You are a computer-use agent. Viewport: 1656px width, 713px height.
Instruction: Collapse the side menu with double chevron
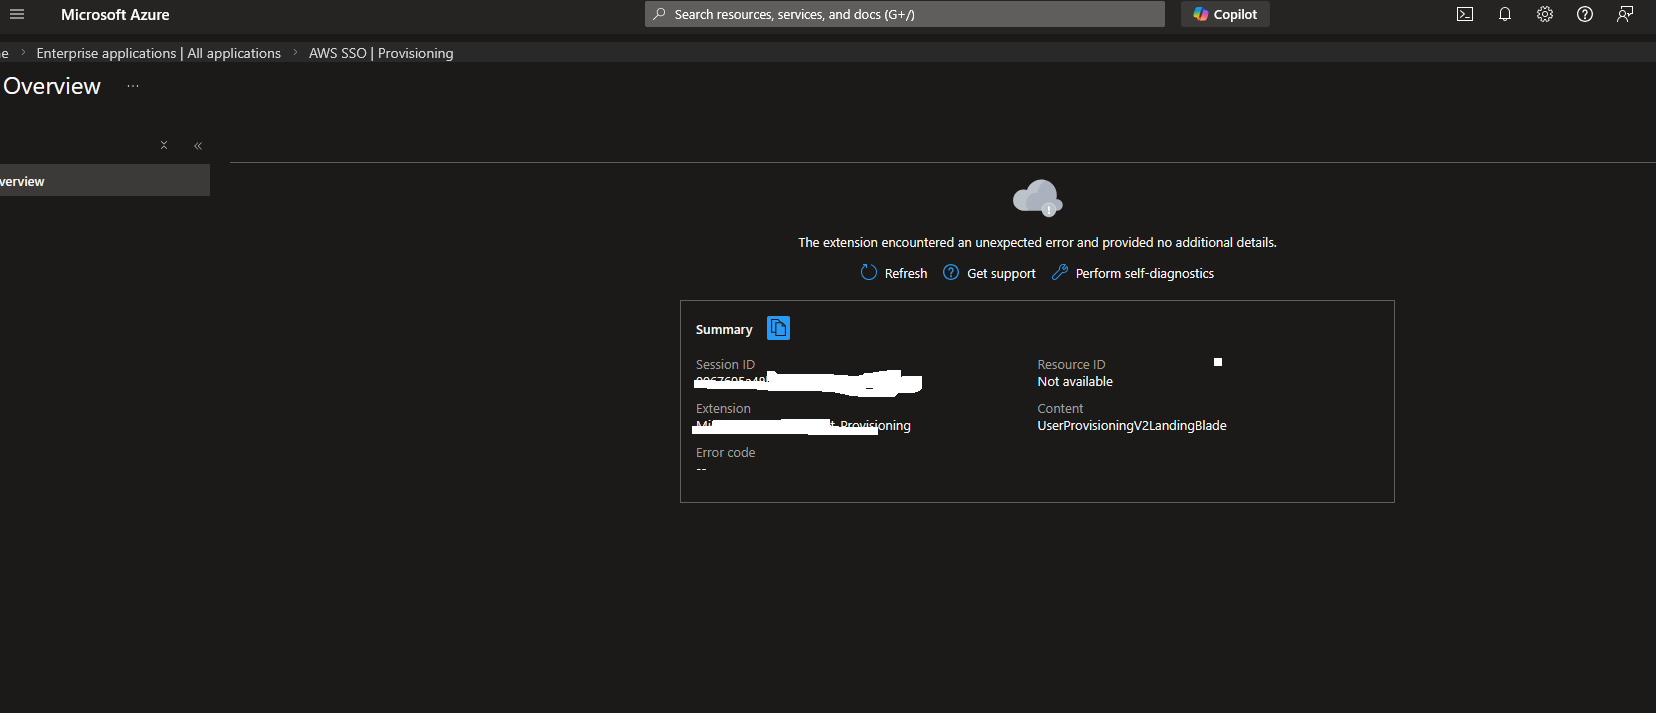point(198,145)
